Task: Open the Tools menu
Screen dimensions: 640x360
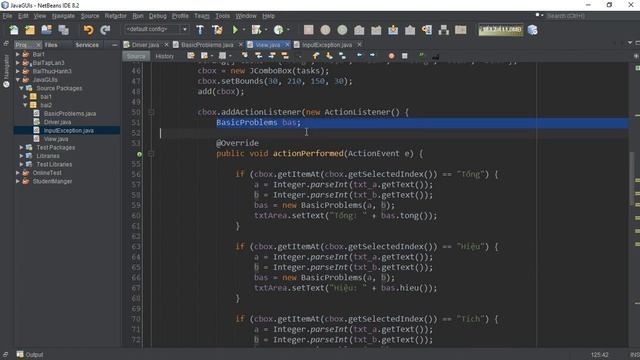Action: pos(222,16)
